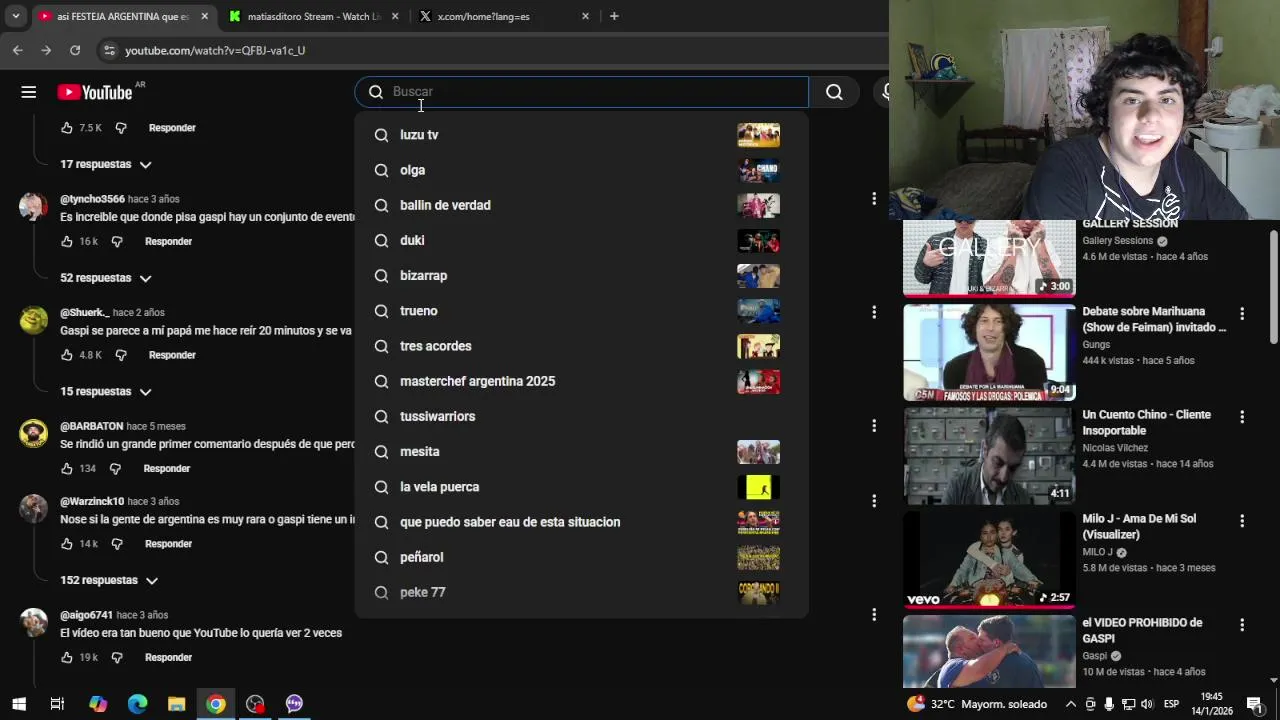
Task: Select 'masterchef argentina 2025' suggestion
Action: click(581, 381)
